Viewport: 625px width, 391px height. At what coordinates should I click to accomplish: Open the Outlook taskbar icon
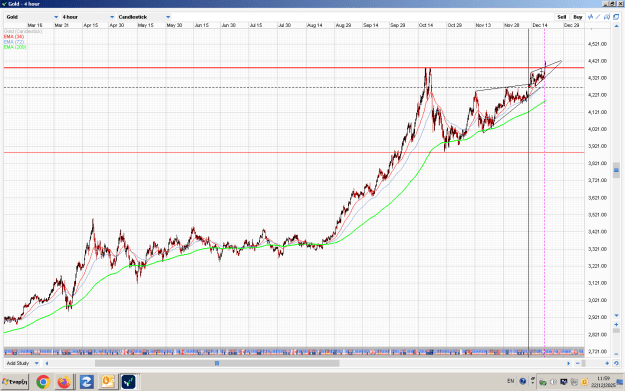(108, 382)
